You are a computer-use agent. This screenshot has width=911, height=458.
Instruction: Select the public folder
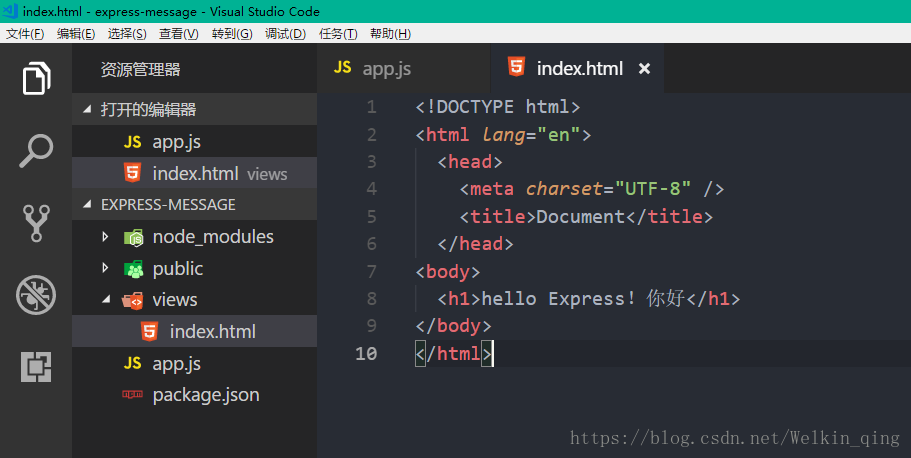(195, 268)
